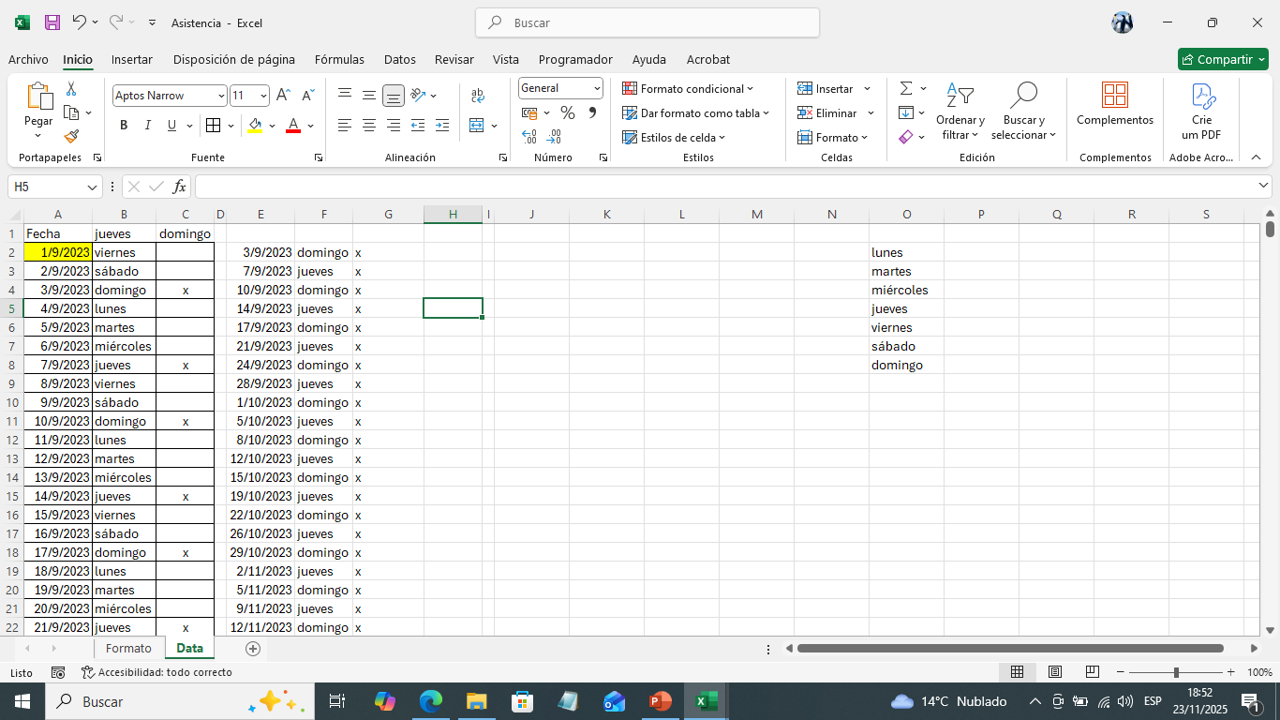
Task: Toggle italic formatting
Action: coord(148,125)
